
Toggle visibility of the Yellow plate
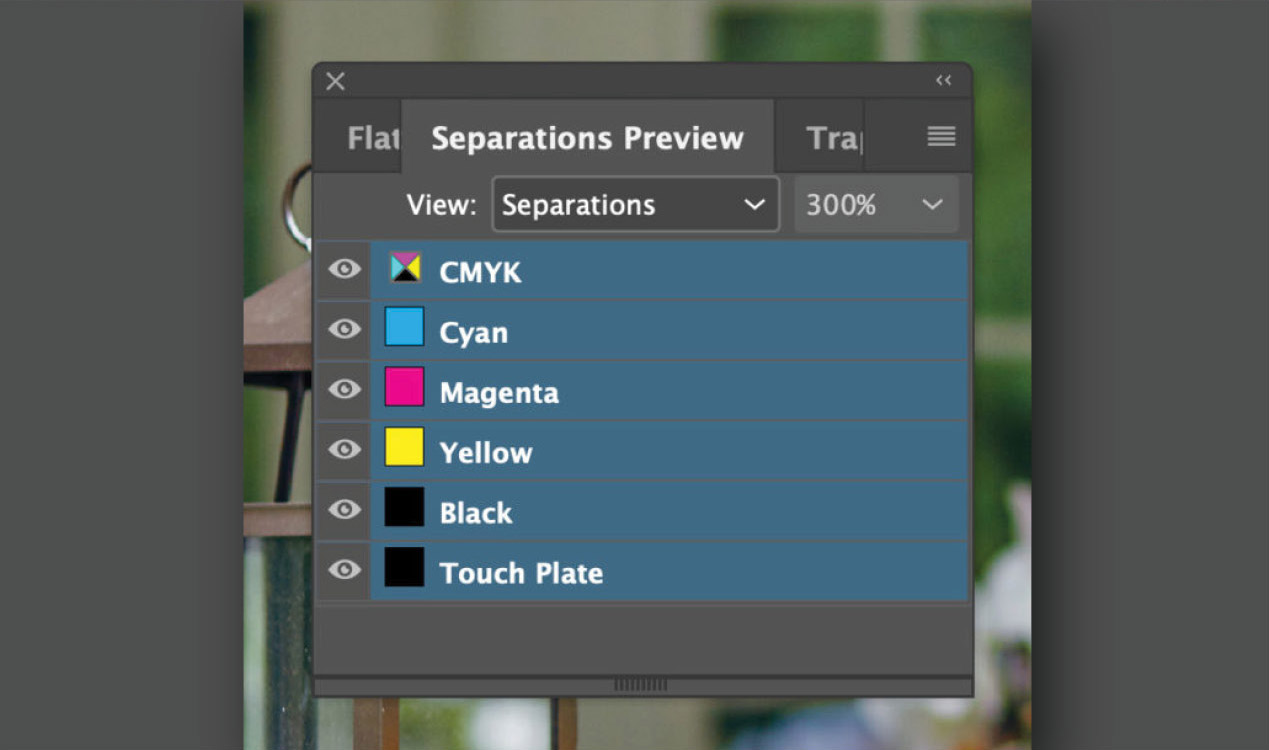(344, 449)
